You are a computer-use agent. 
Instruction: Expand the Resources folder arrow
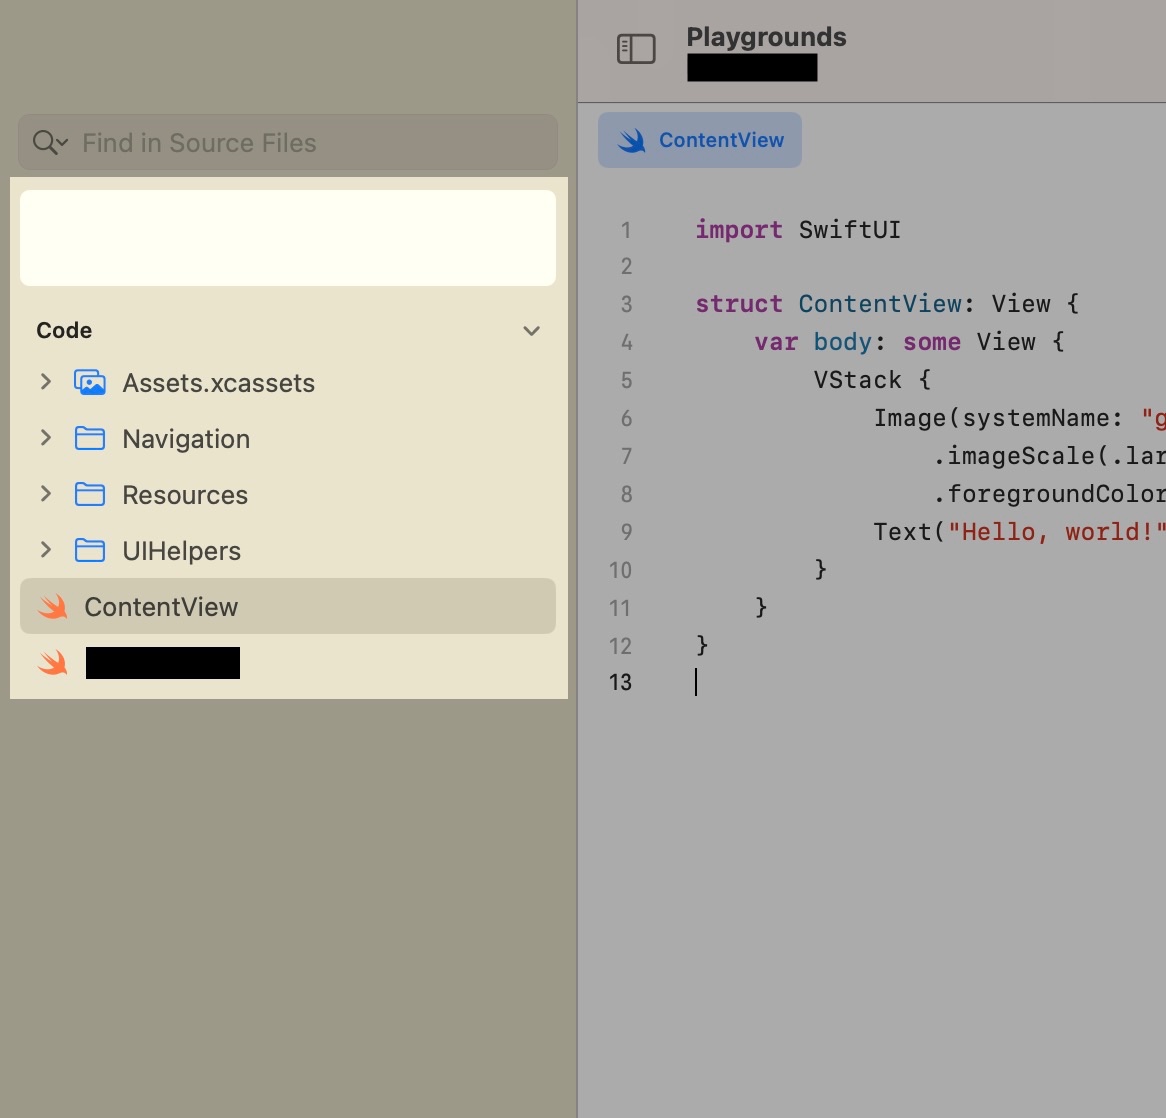point(45,494)
